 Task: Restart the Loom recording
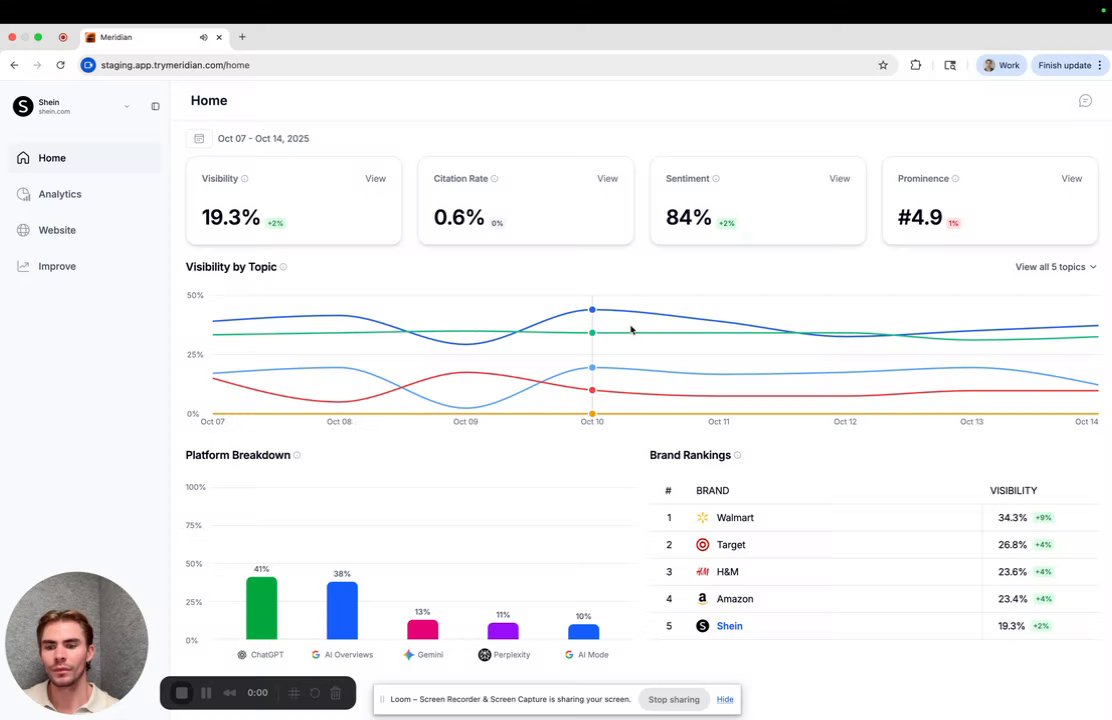315,693
